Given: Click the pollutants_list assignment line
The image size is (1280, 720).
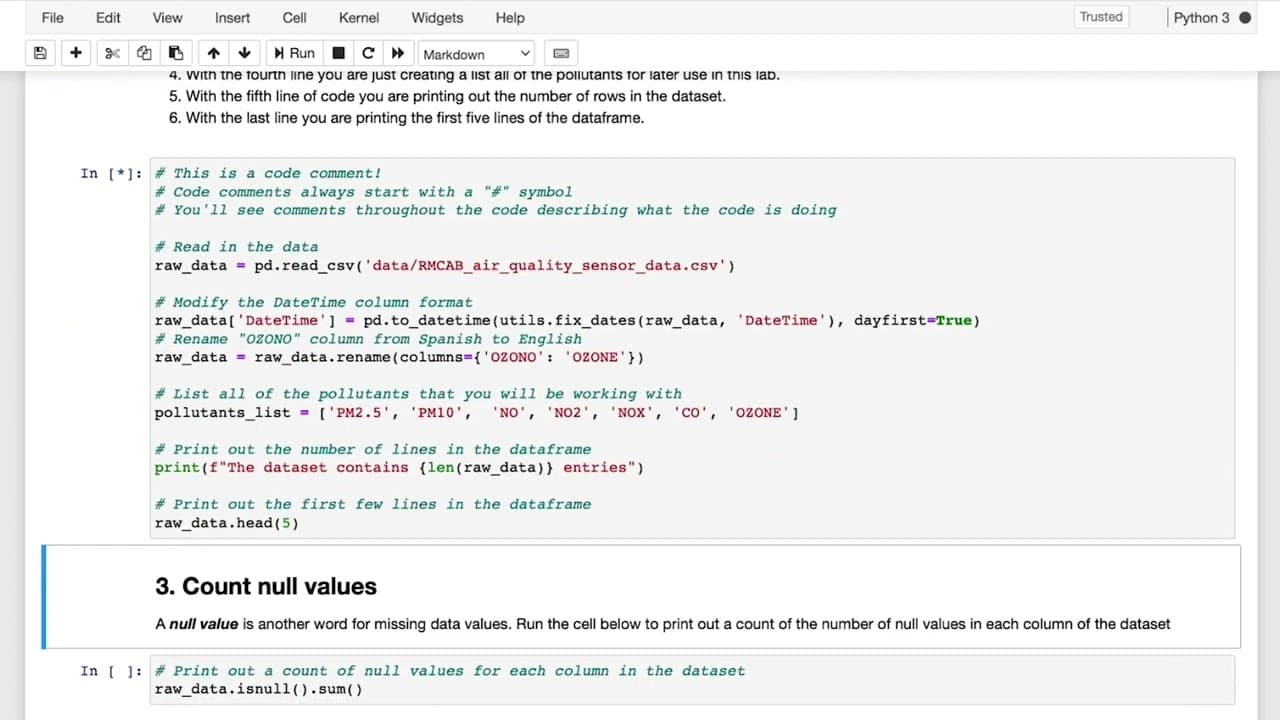Looking at the screenshot, I should pos(477,412).
